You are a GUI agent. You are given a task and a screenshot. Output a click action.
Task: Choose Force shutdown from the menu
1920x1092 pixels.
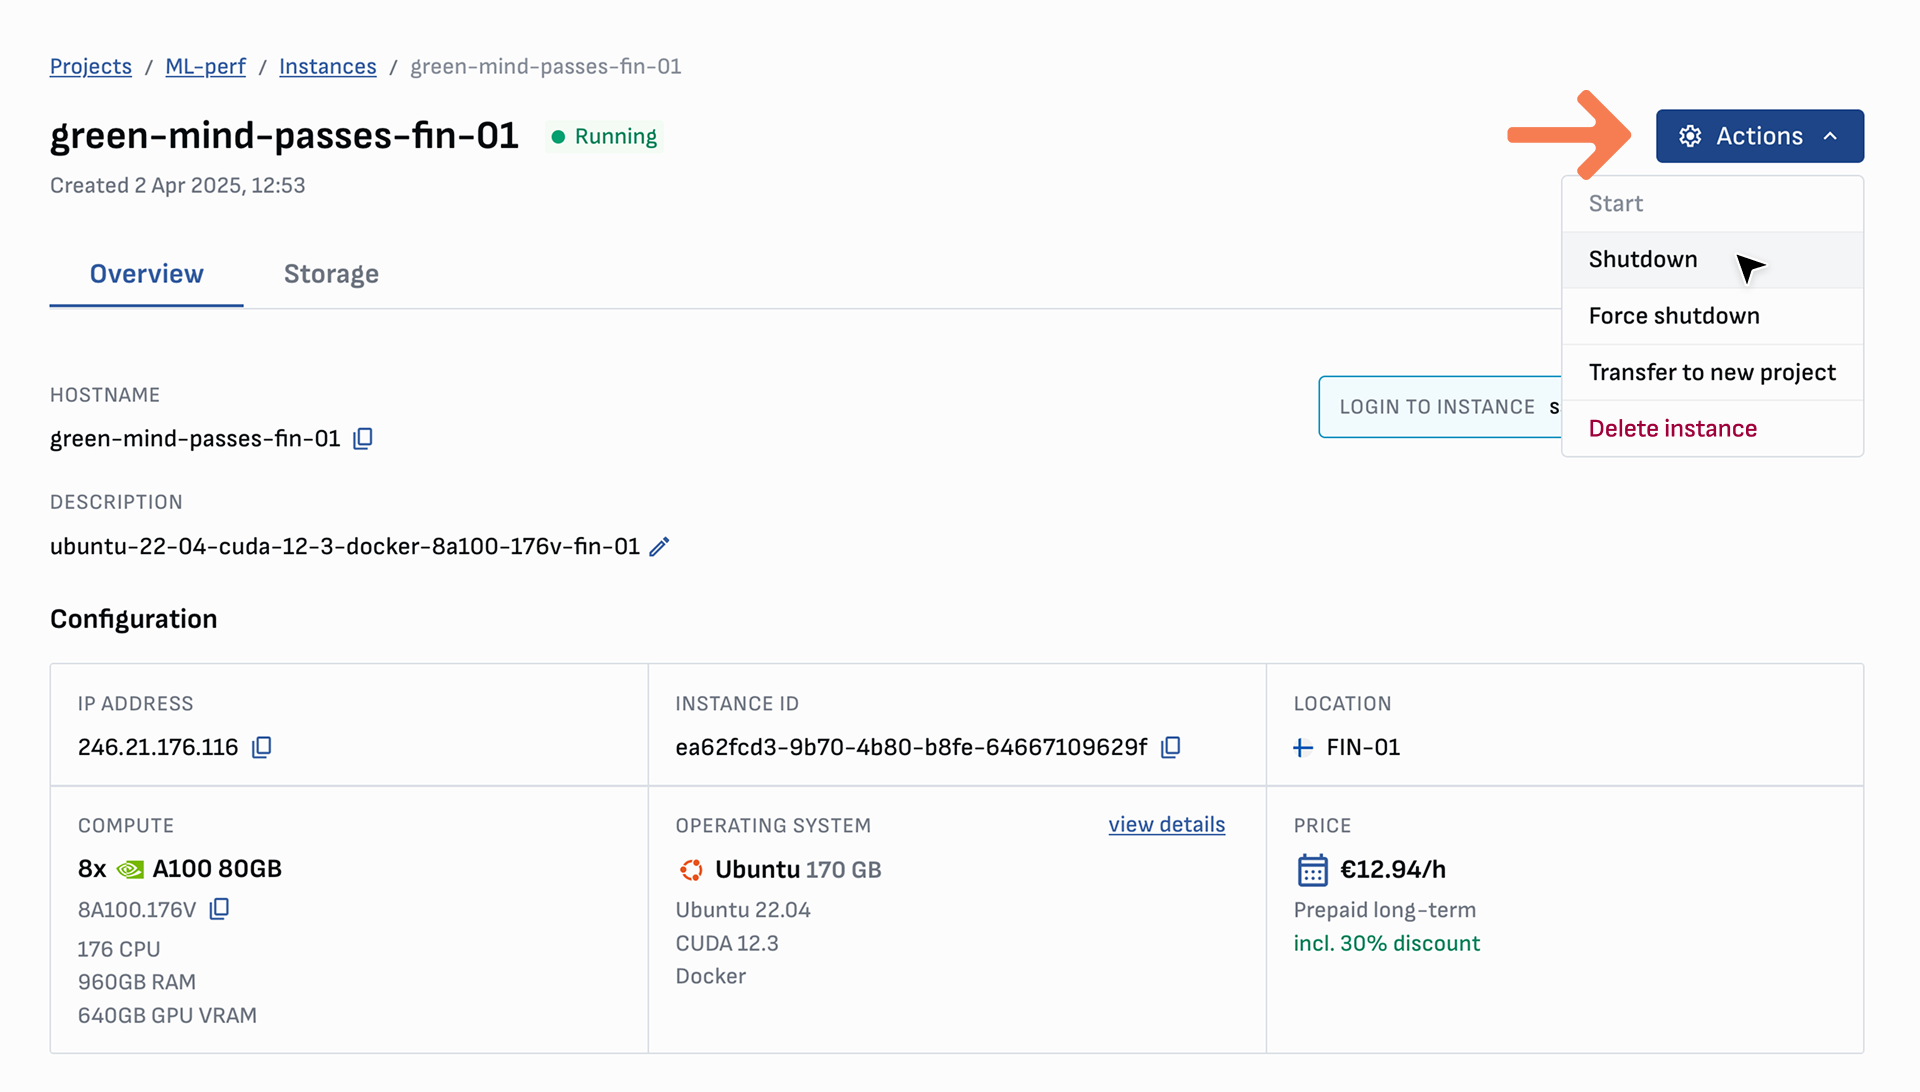(x=1674, y=316)
